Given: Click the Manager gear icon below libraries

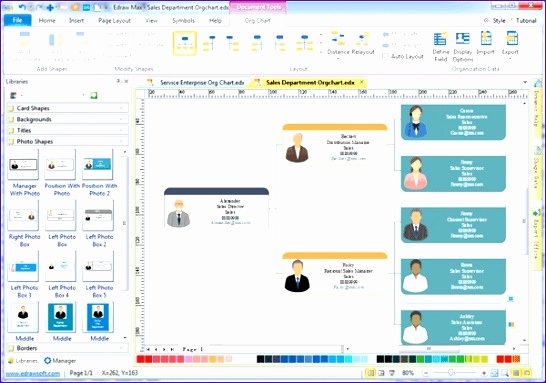Looking at the screenshot, I should [x=47, y=361].
